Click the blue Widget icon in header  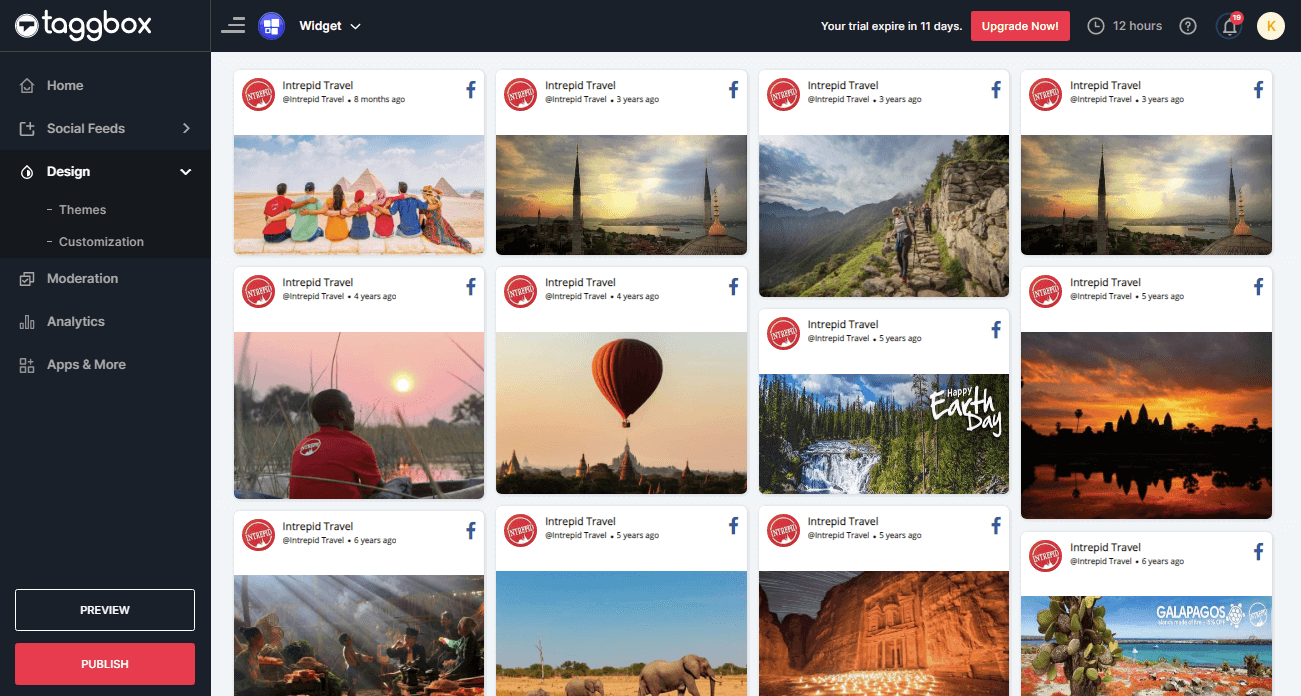[271, 26]
